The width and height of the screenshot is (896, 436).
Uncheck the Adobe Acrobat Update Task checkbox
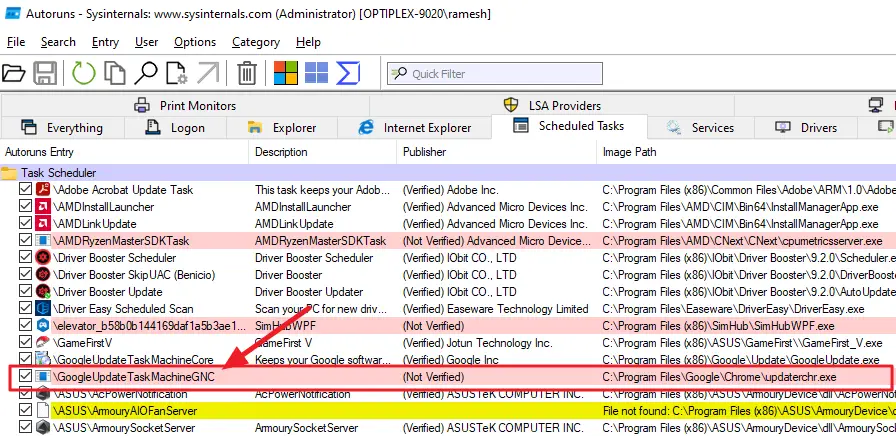coord(25,190)
